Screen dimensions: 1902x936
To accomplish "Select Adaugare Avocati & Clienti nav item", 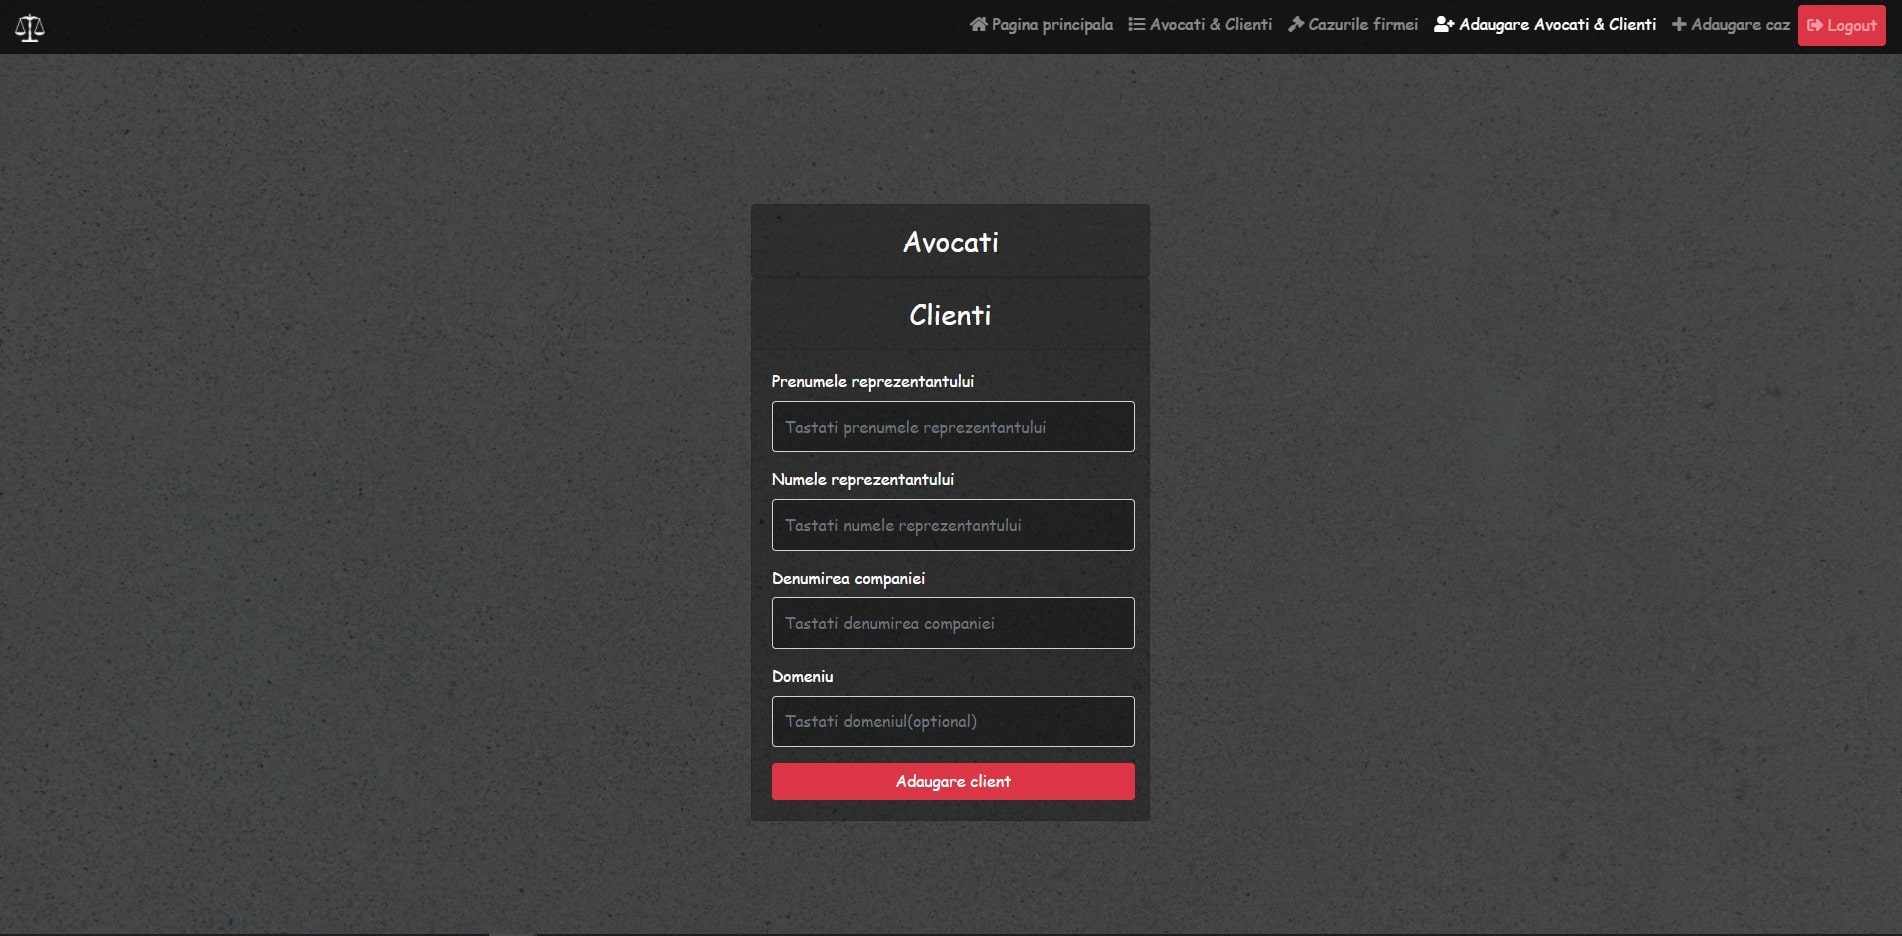I will (1556, 25).
